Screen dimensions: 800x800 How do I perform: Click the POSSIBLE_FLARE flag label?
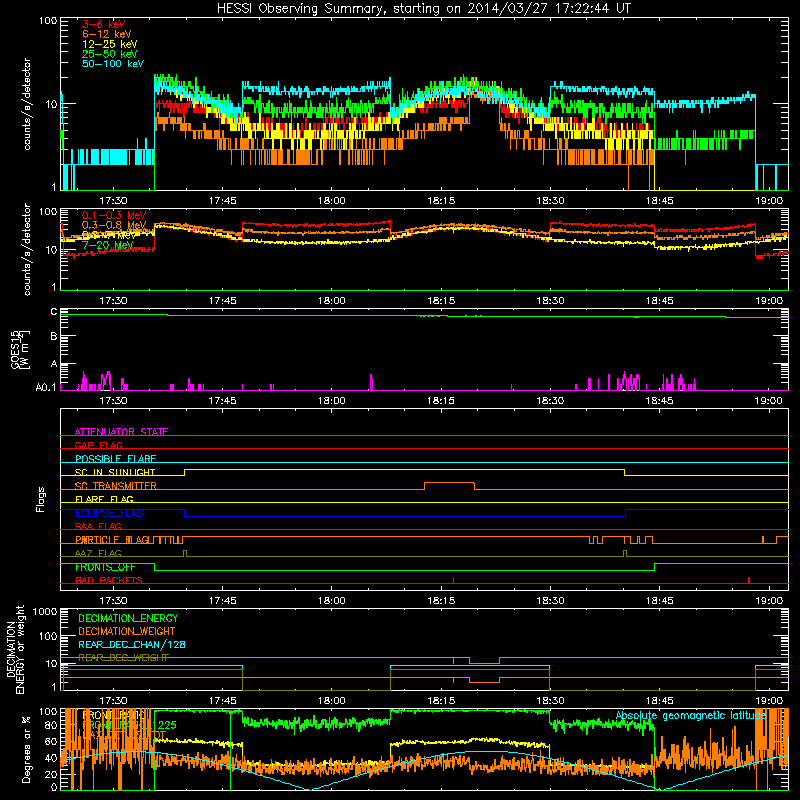click(x=115, y=458)
